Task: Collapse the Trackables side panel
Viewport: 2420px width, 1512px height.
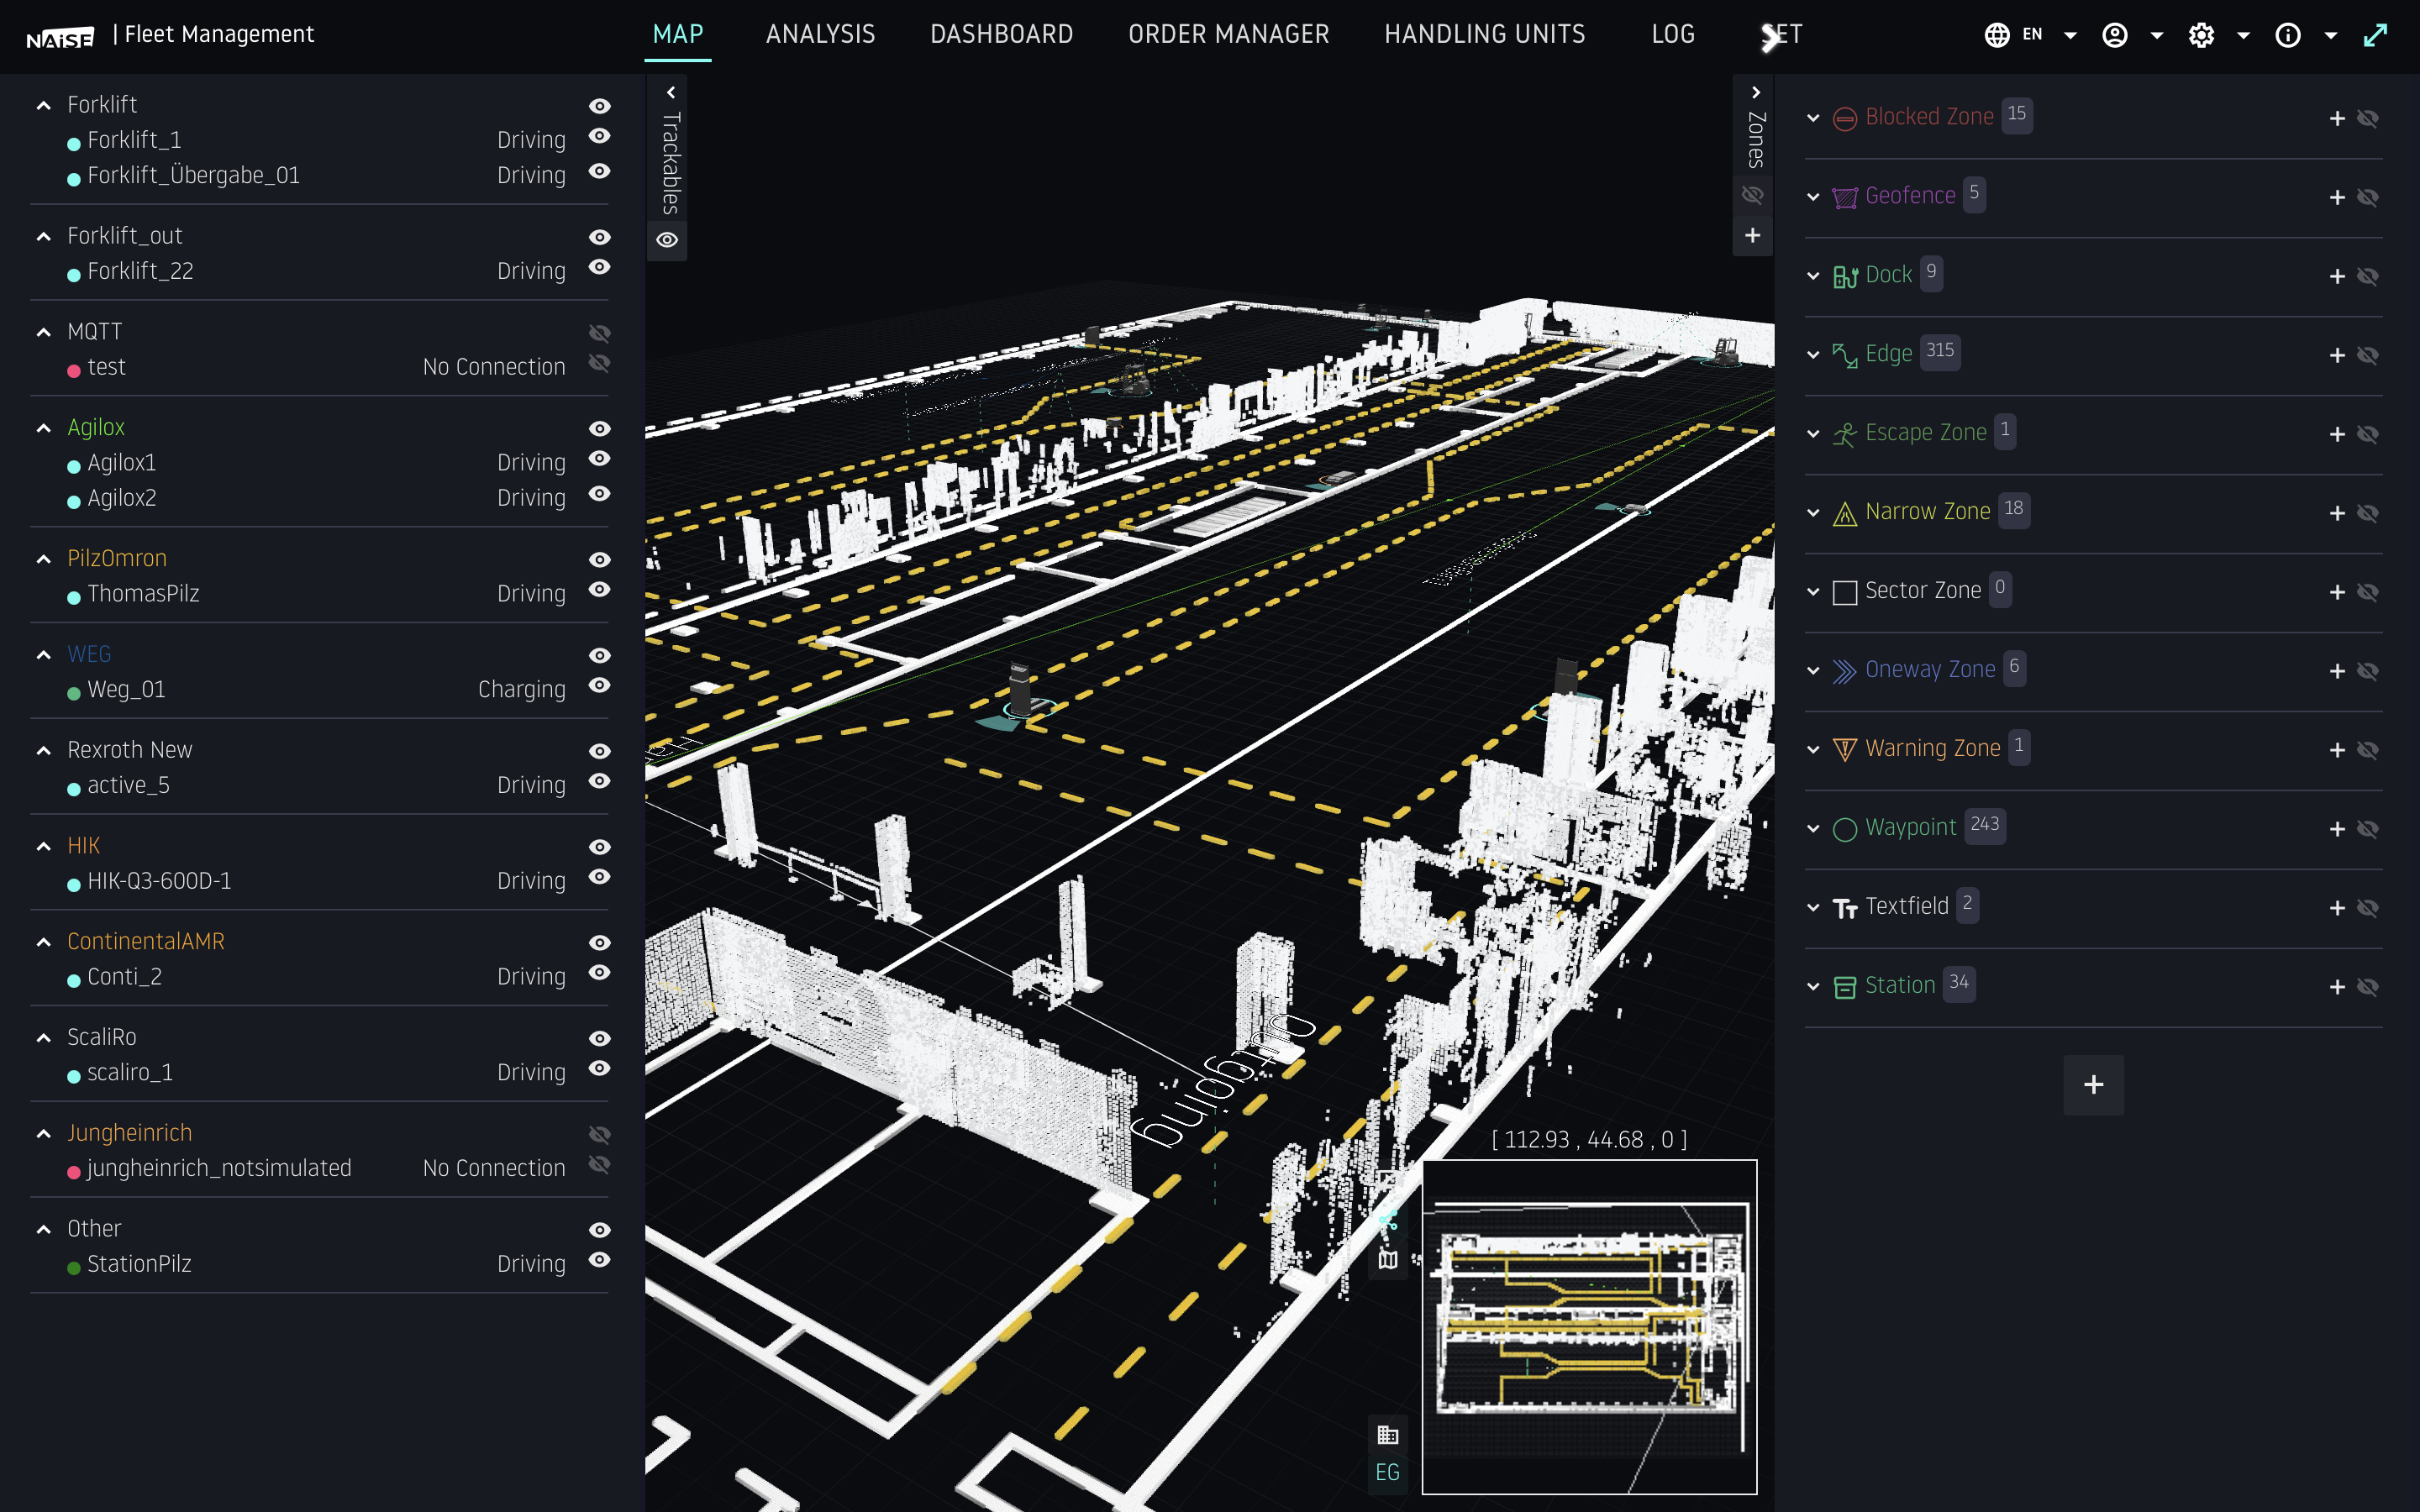Action: (x=671, y=93)
